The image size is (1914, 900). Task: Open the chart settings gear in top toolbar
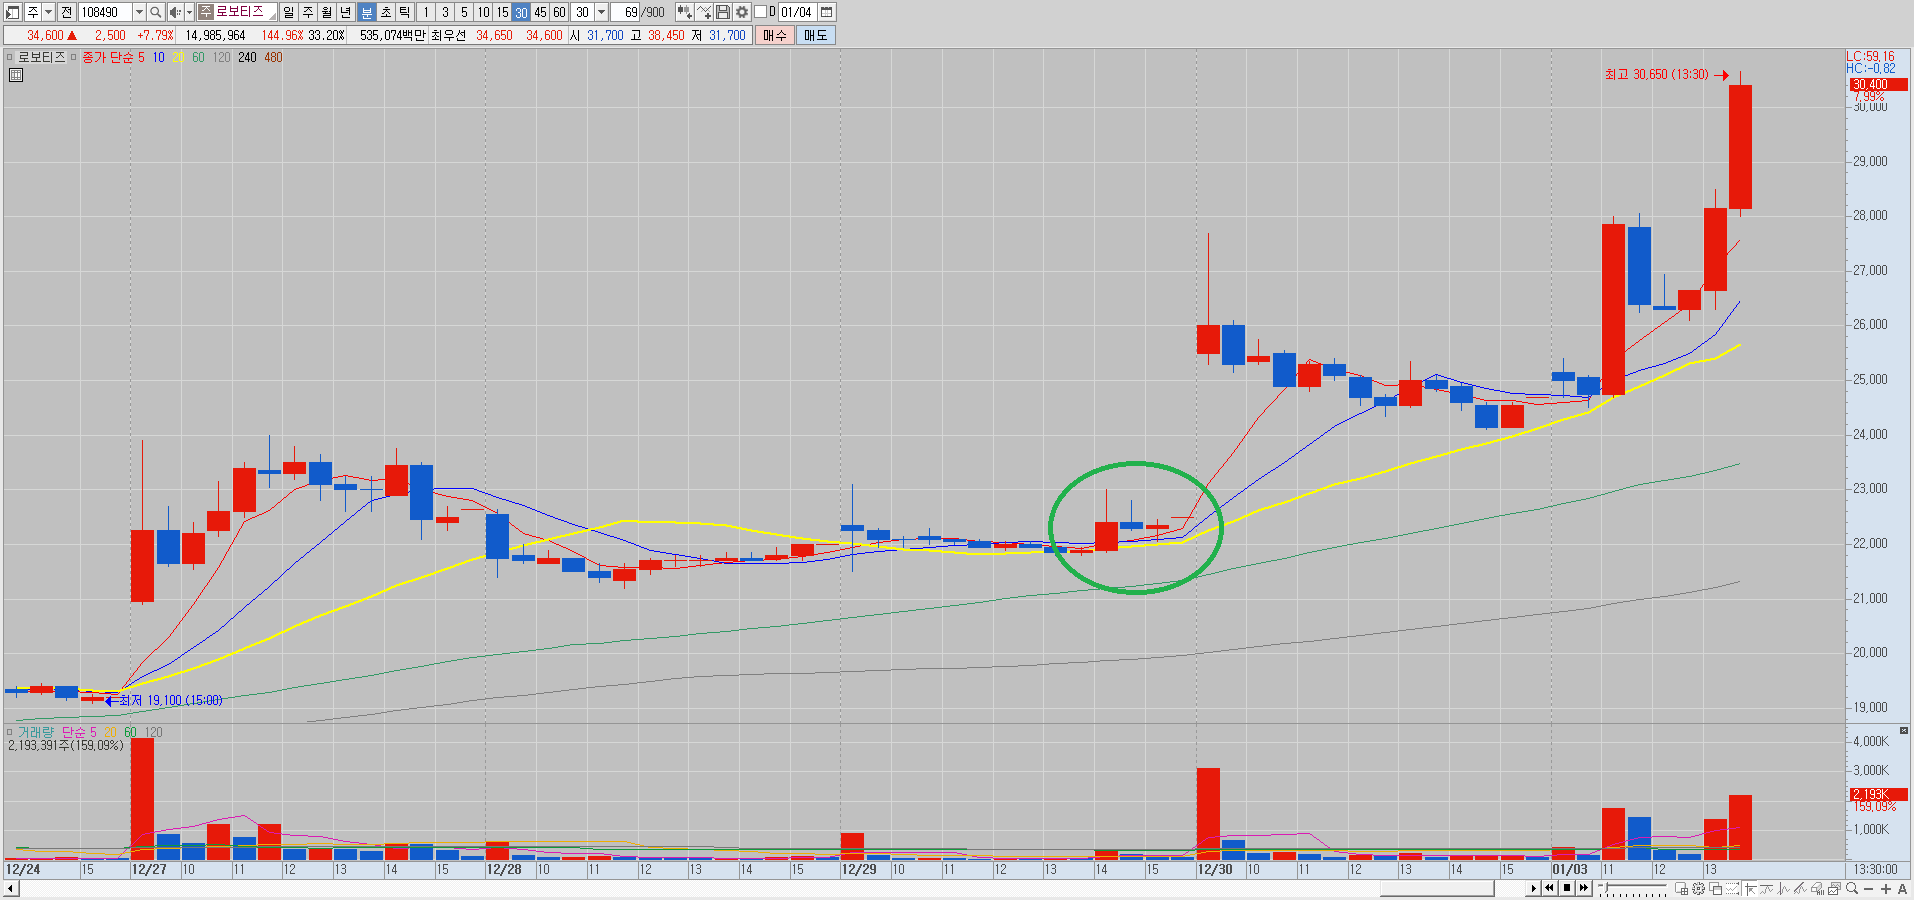(742, 12)
